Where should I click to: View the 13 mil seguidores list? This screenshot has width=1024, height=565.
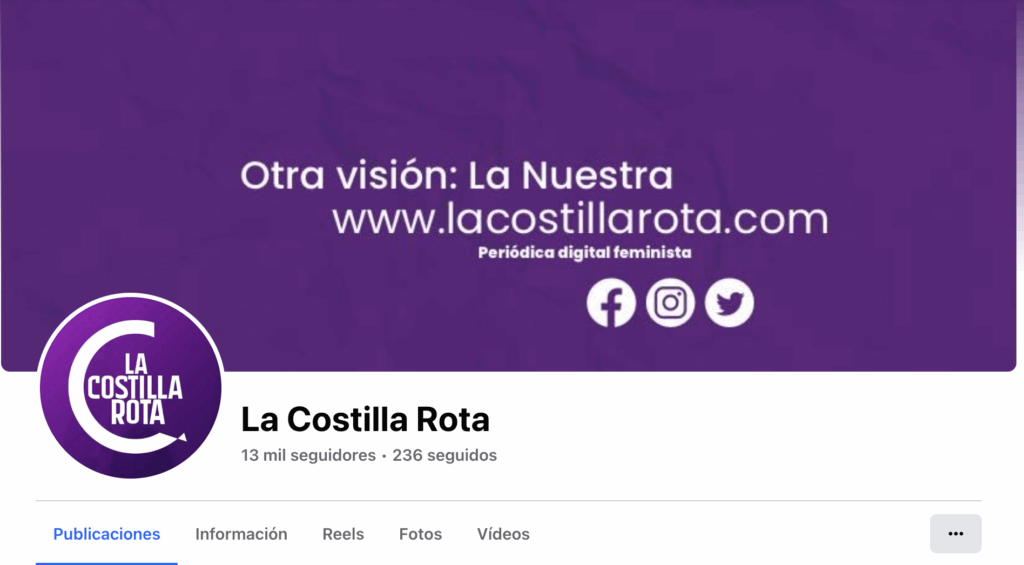(308, 455)
